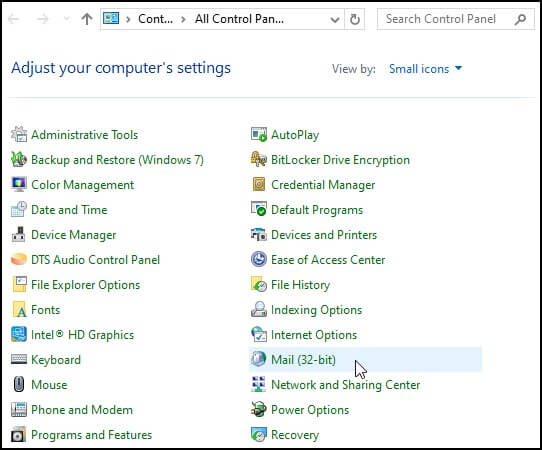Click the Mouse icon

(x=19, y=384)
